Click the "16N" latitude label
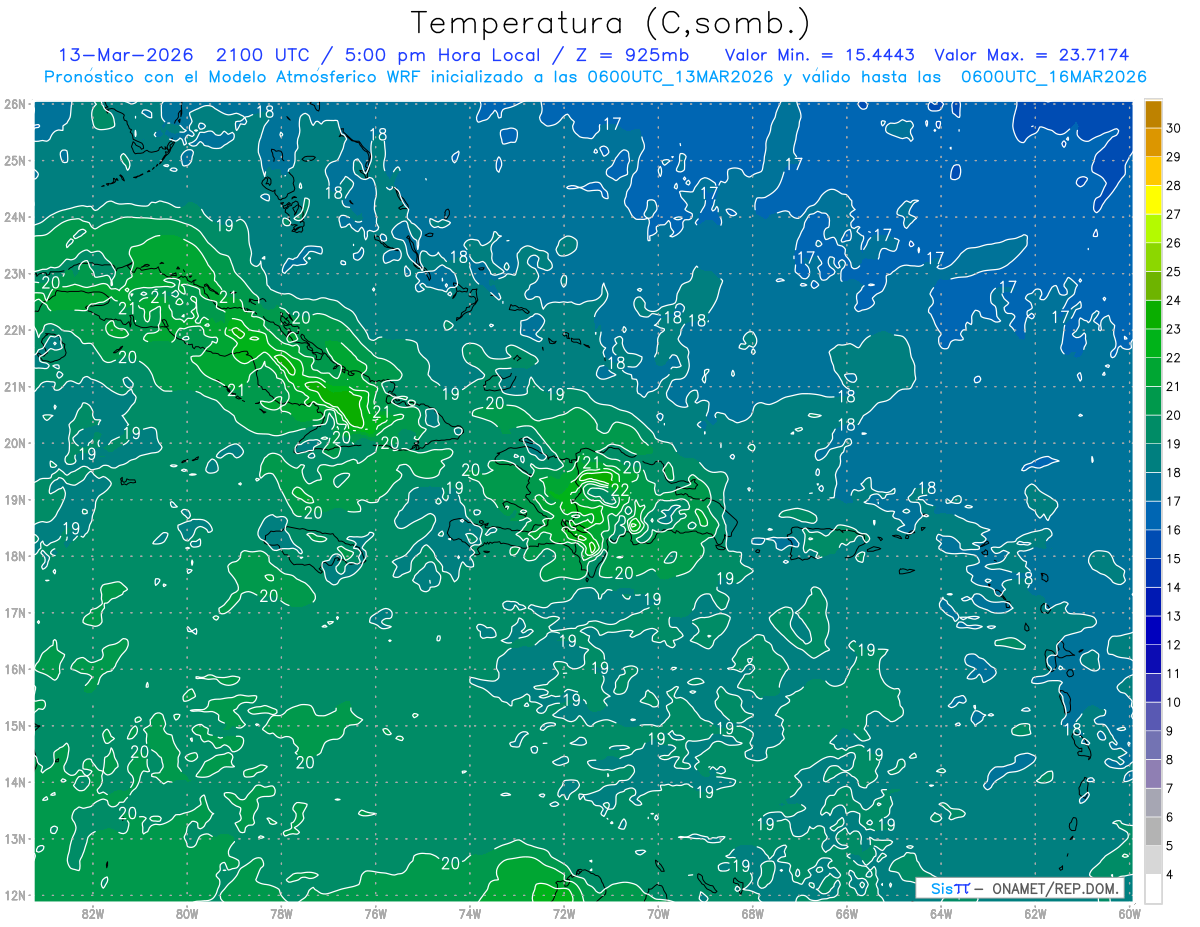 tap(14, 669)
